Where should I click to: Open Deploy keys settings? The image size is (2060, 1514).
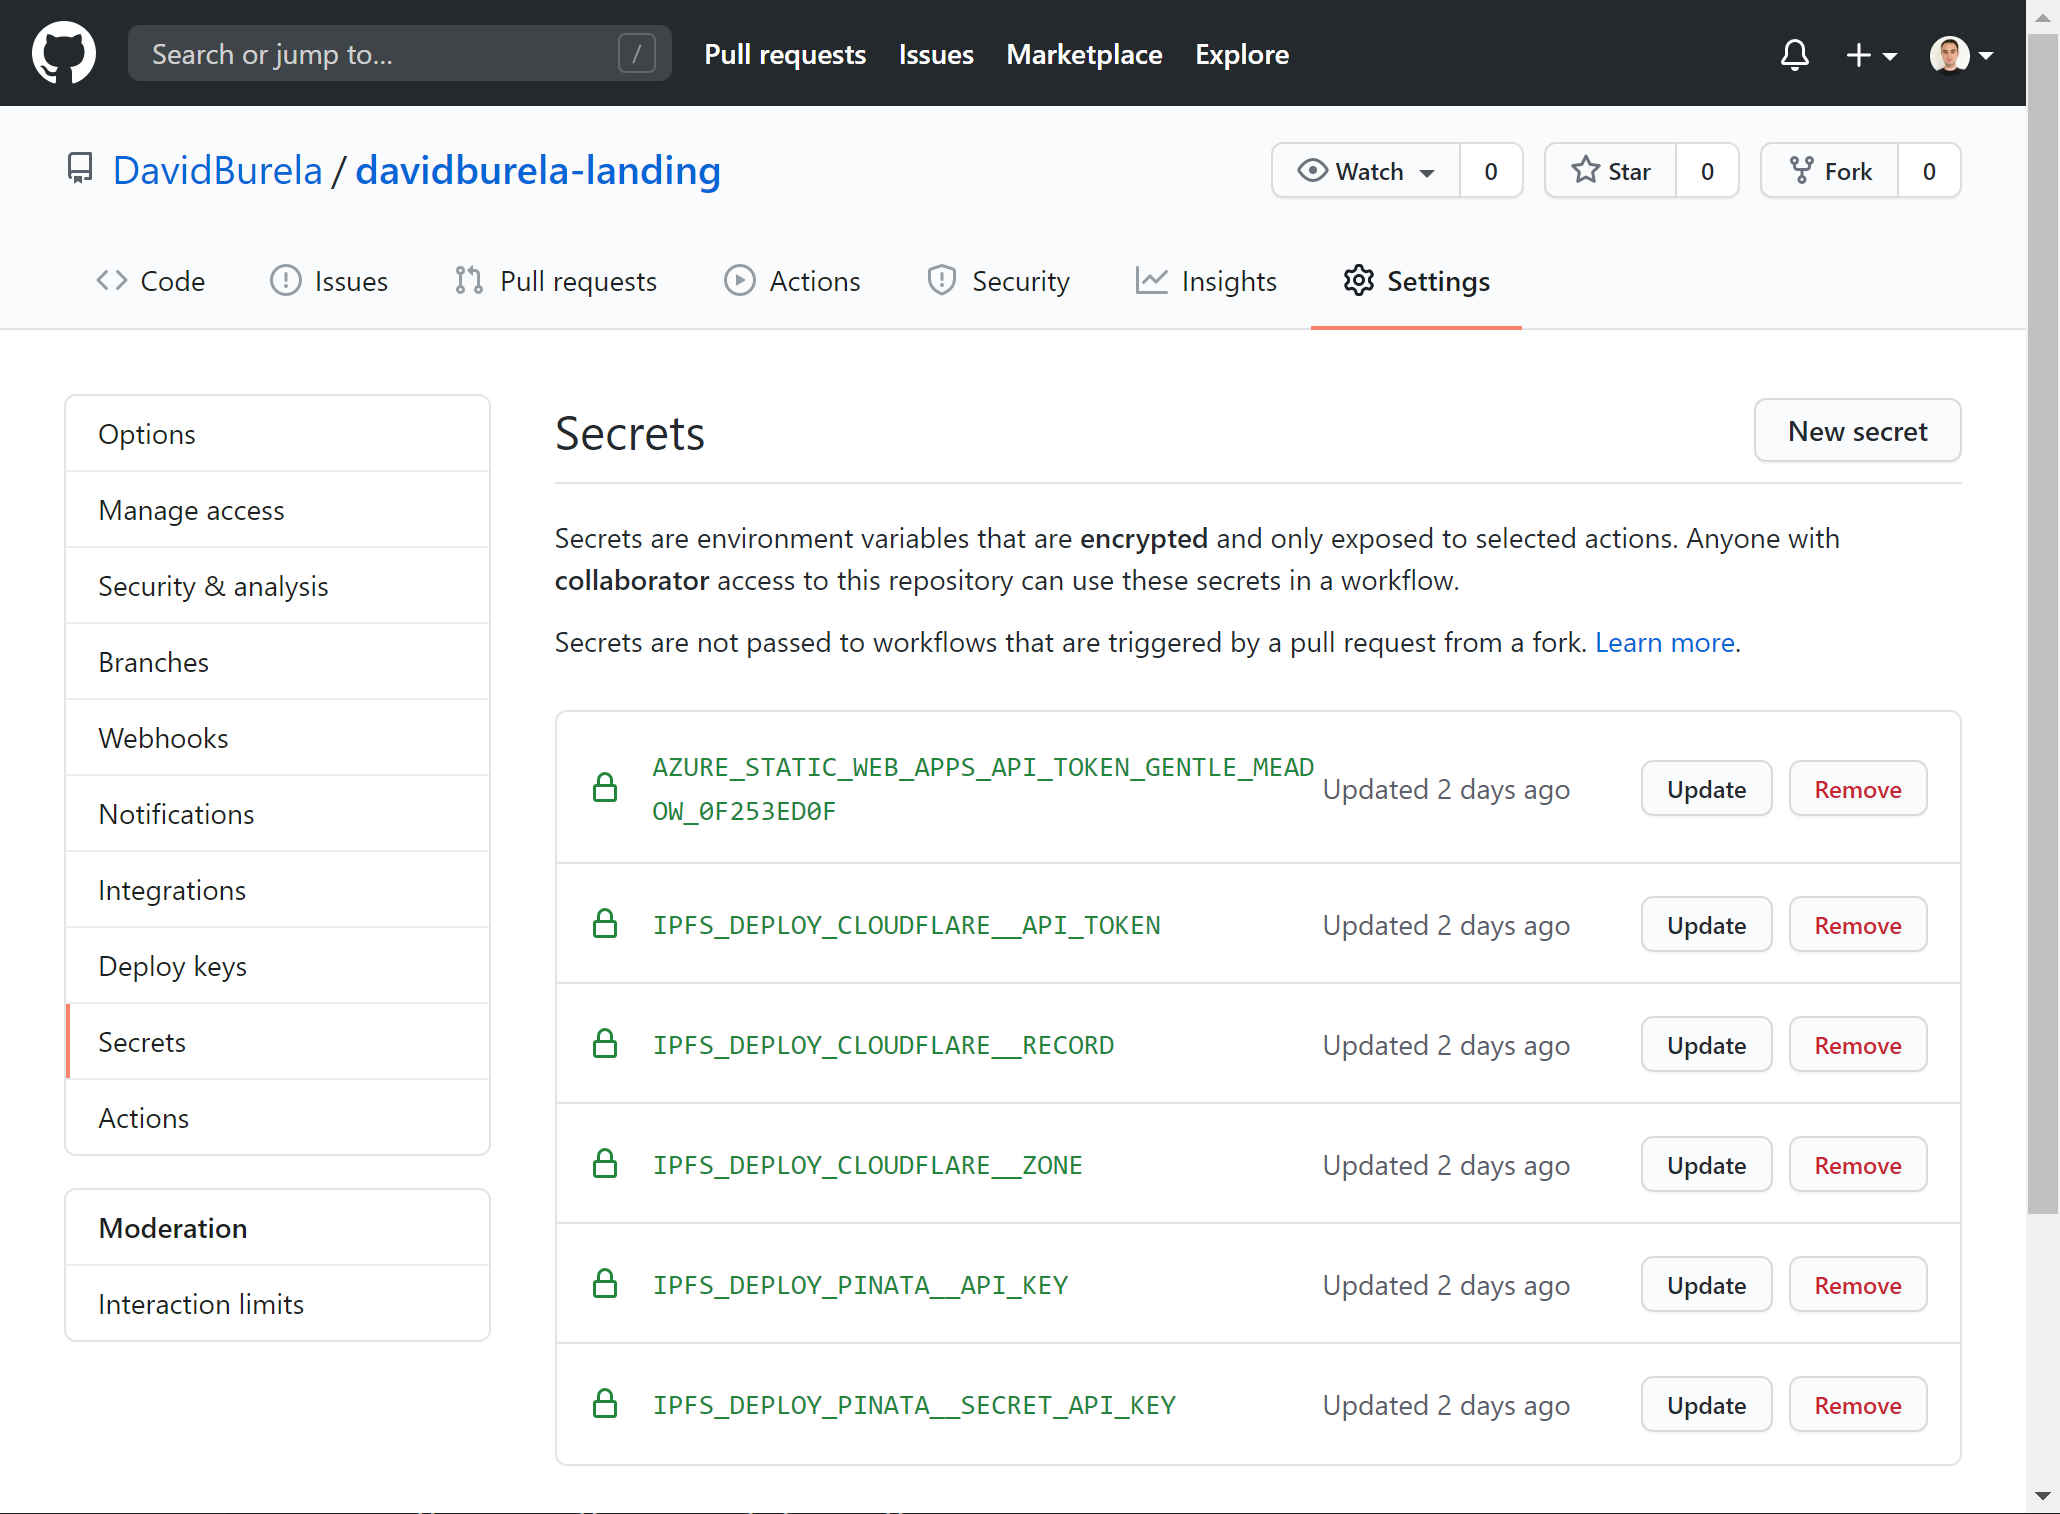[278, 966]
